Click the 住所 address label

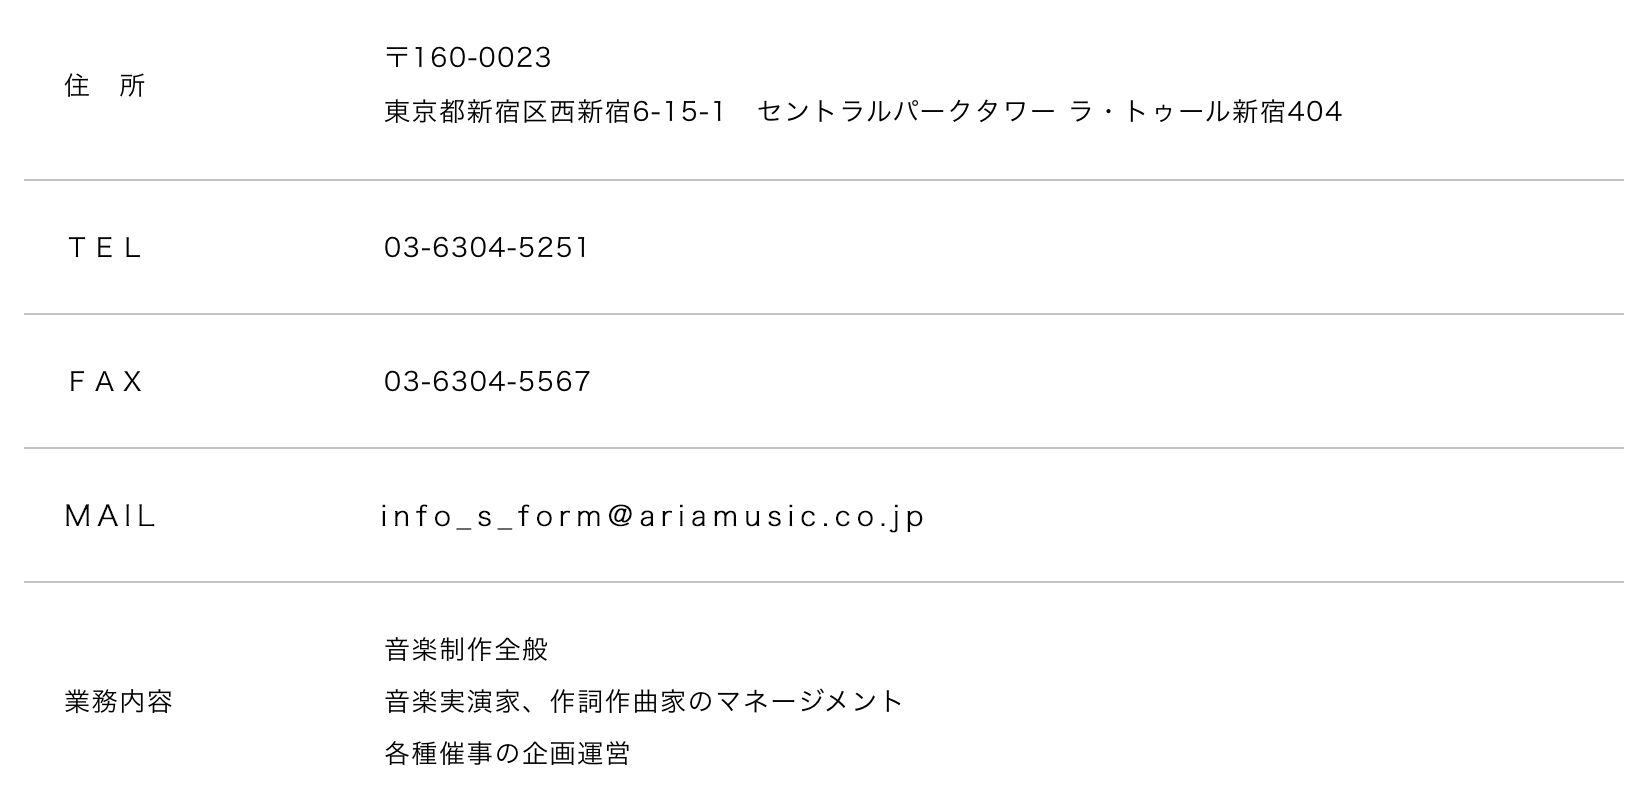[105, 86]
